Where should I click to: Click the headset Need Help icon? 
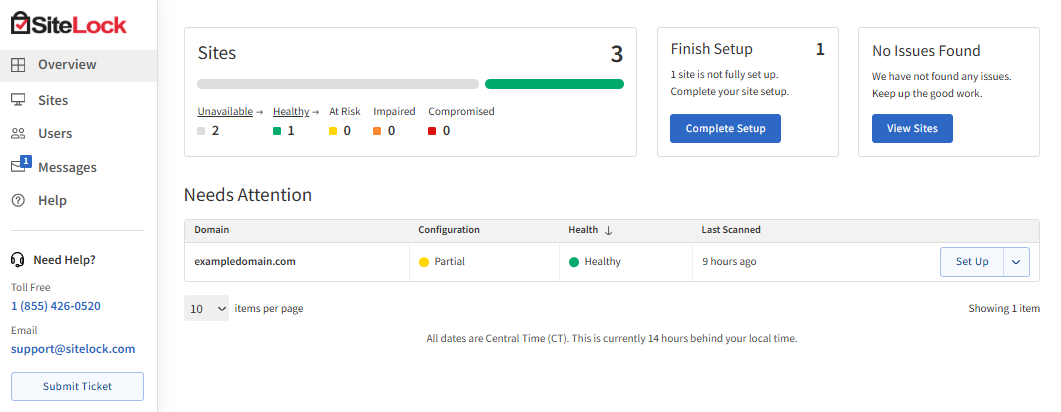[17, 260]
